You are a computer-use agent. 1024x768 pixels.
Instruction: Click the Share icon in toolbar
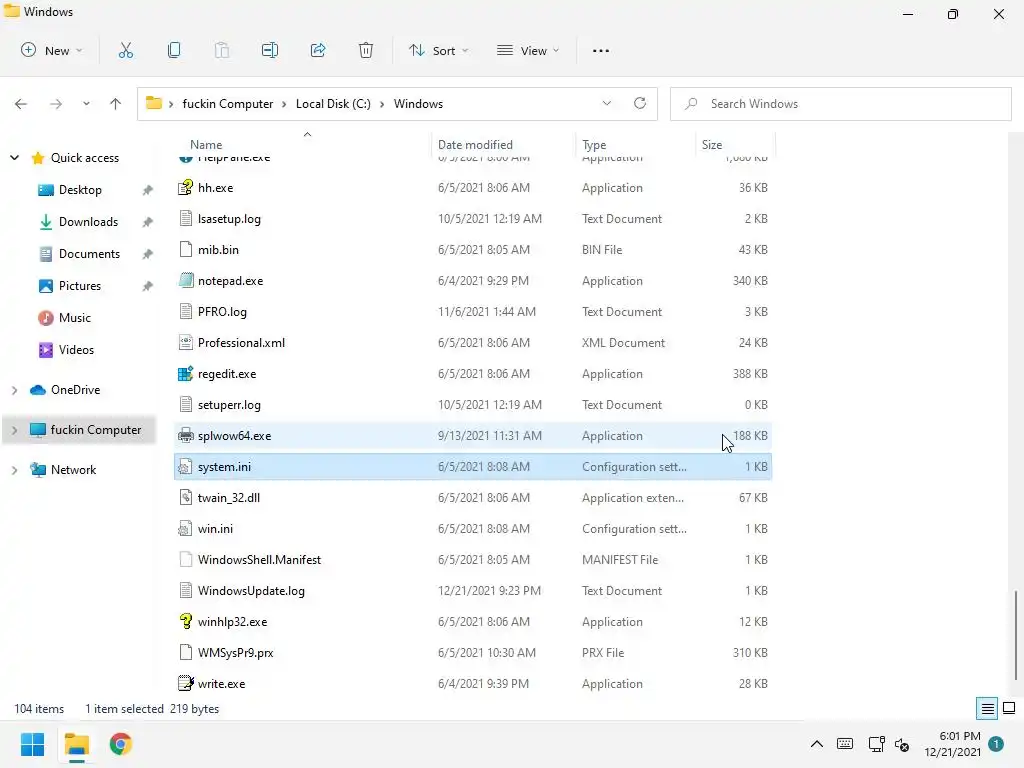(318, 50)
